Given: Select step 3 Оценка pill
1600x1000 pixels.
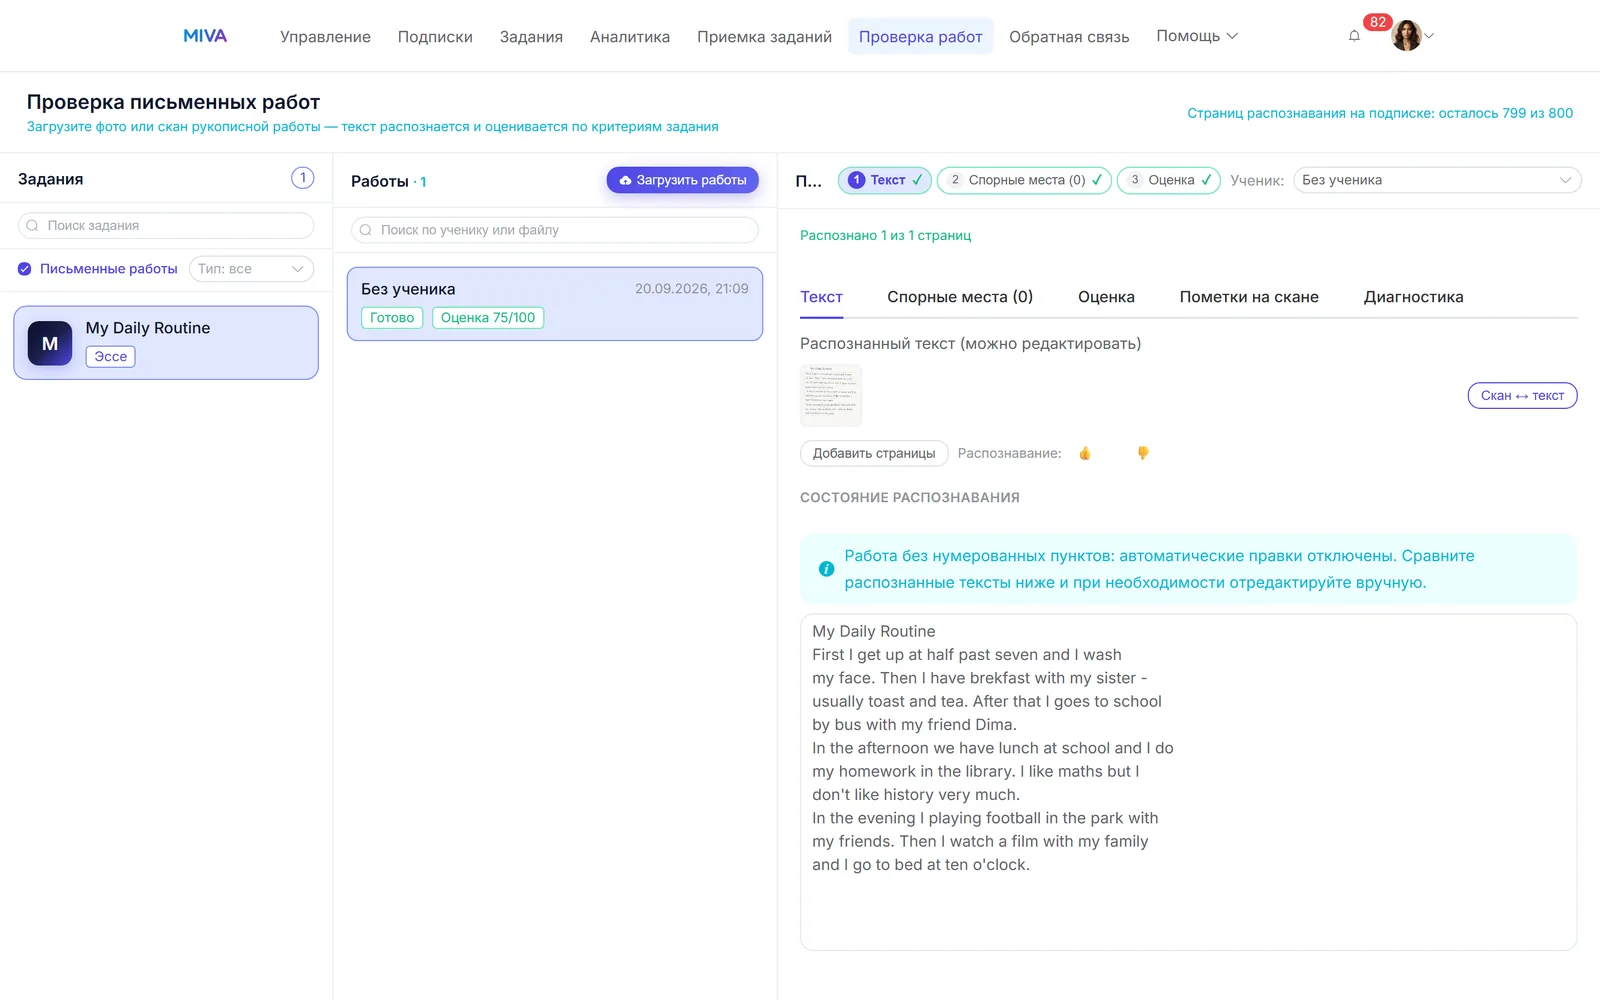Looking at the screenshot, I should [1169, 180].
